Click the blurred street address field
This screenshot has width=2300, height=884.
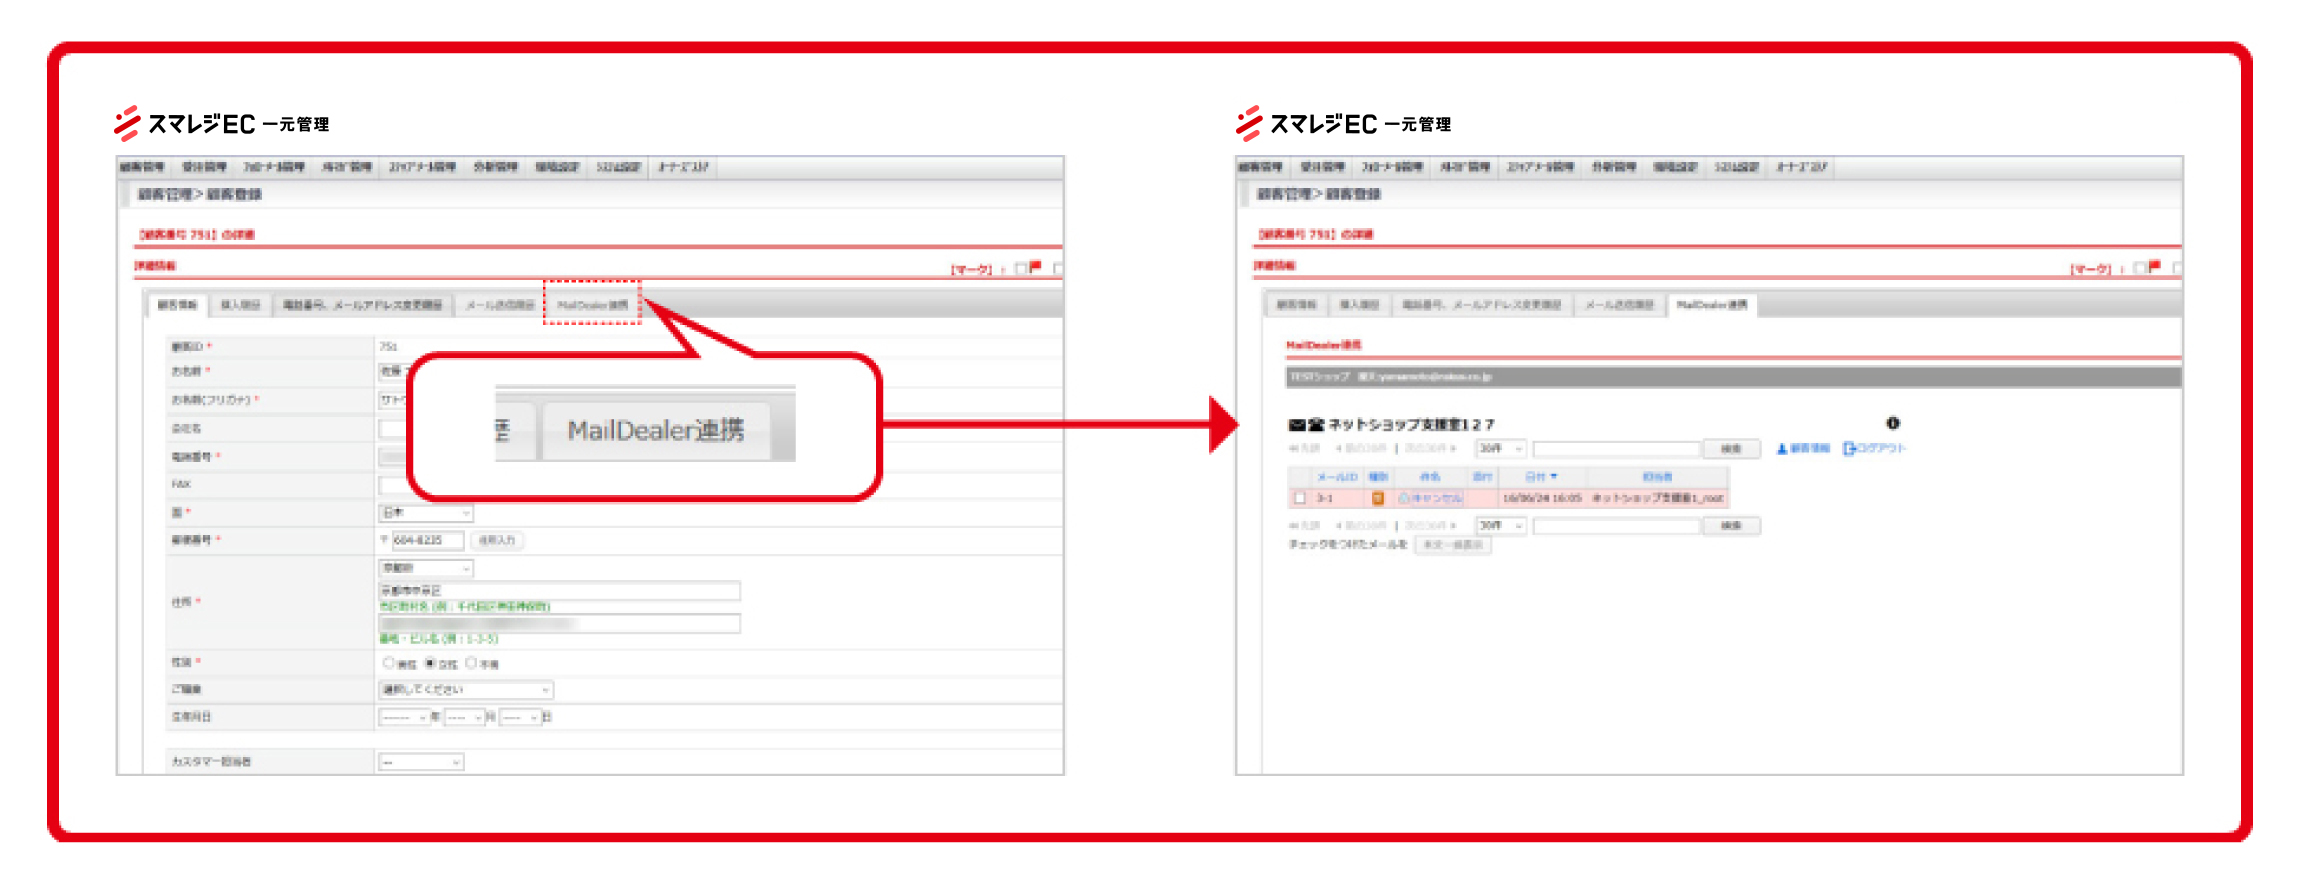559,624
